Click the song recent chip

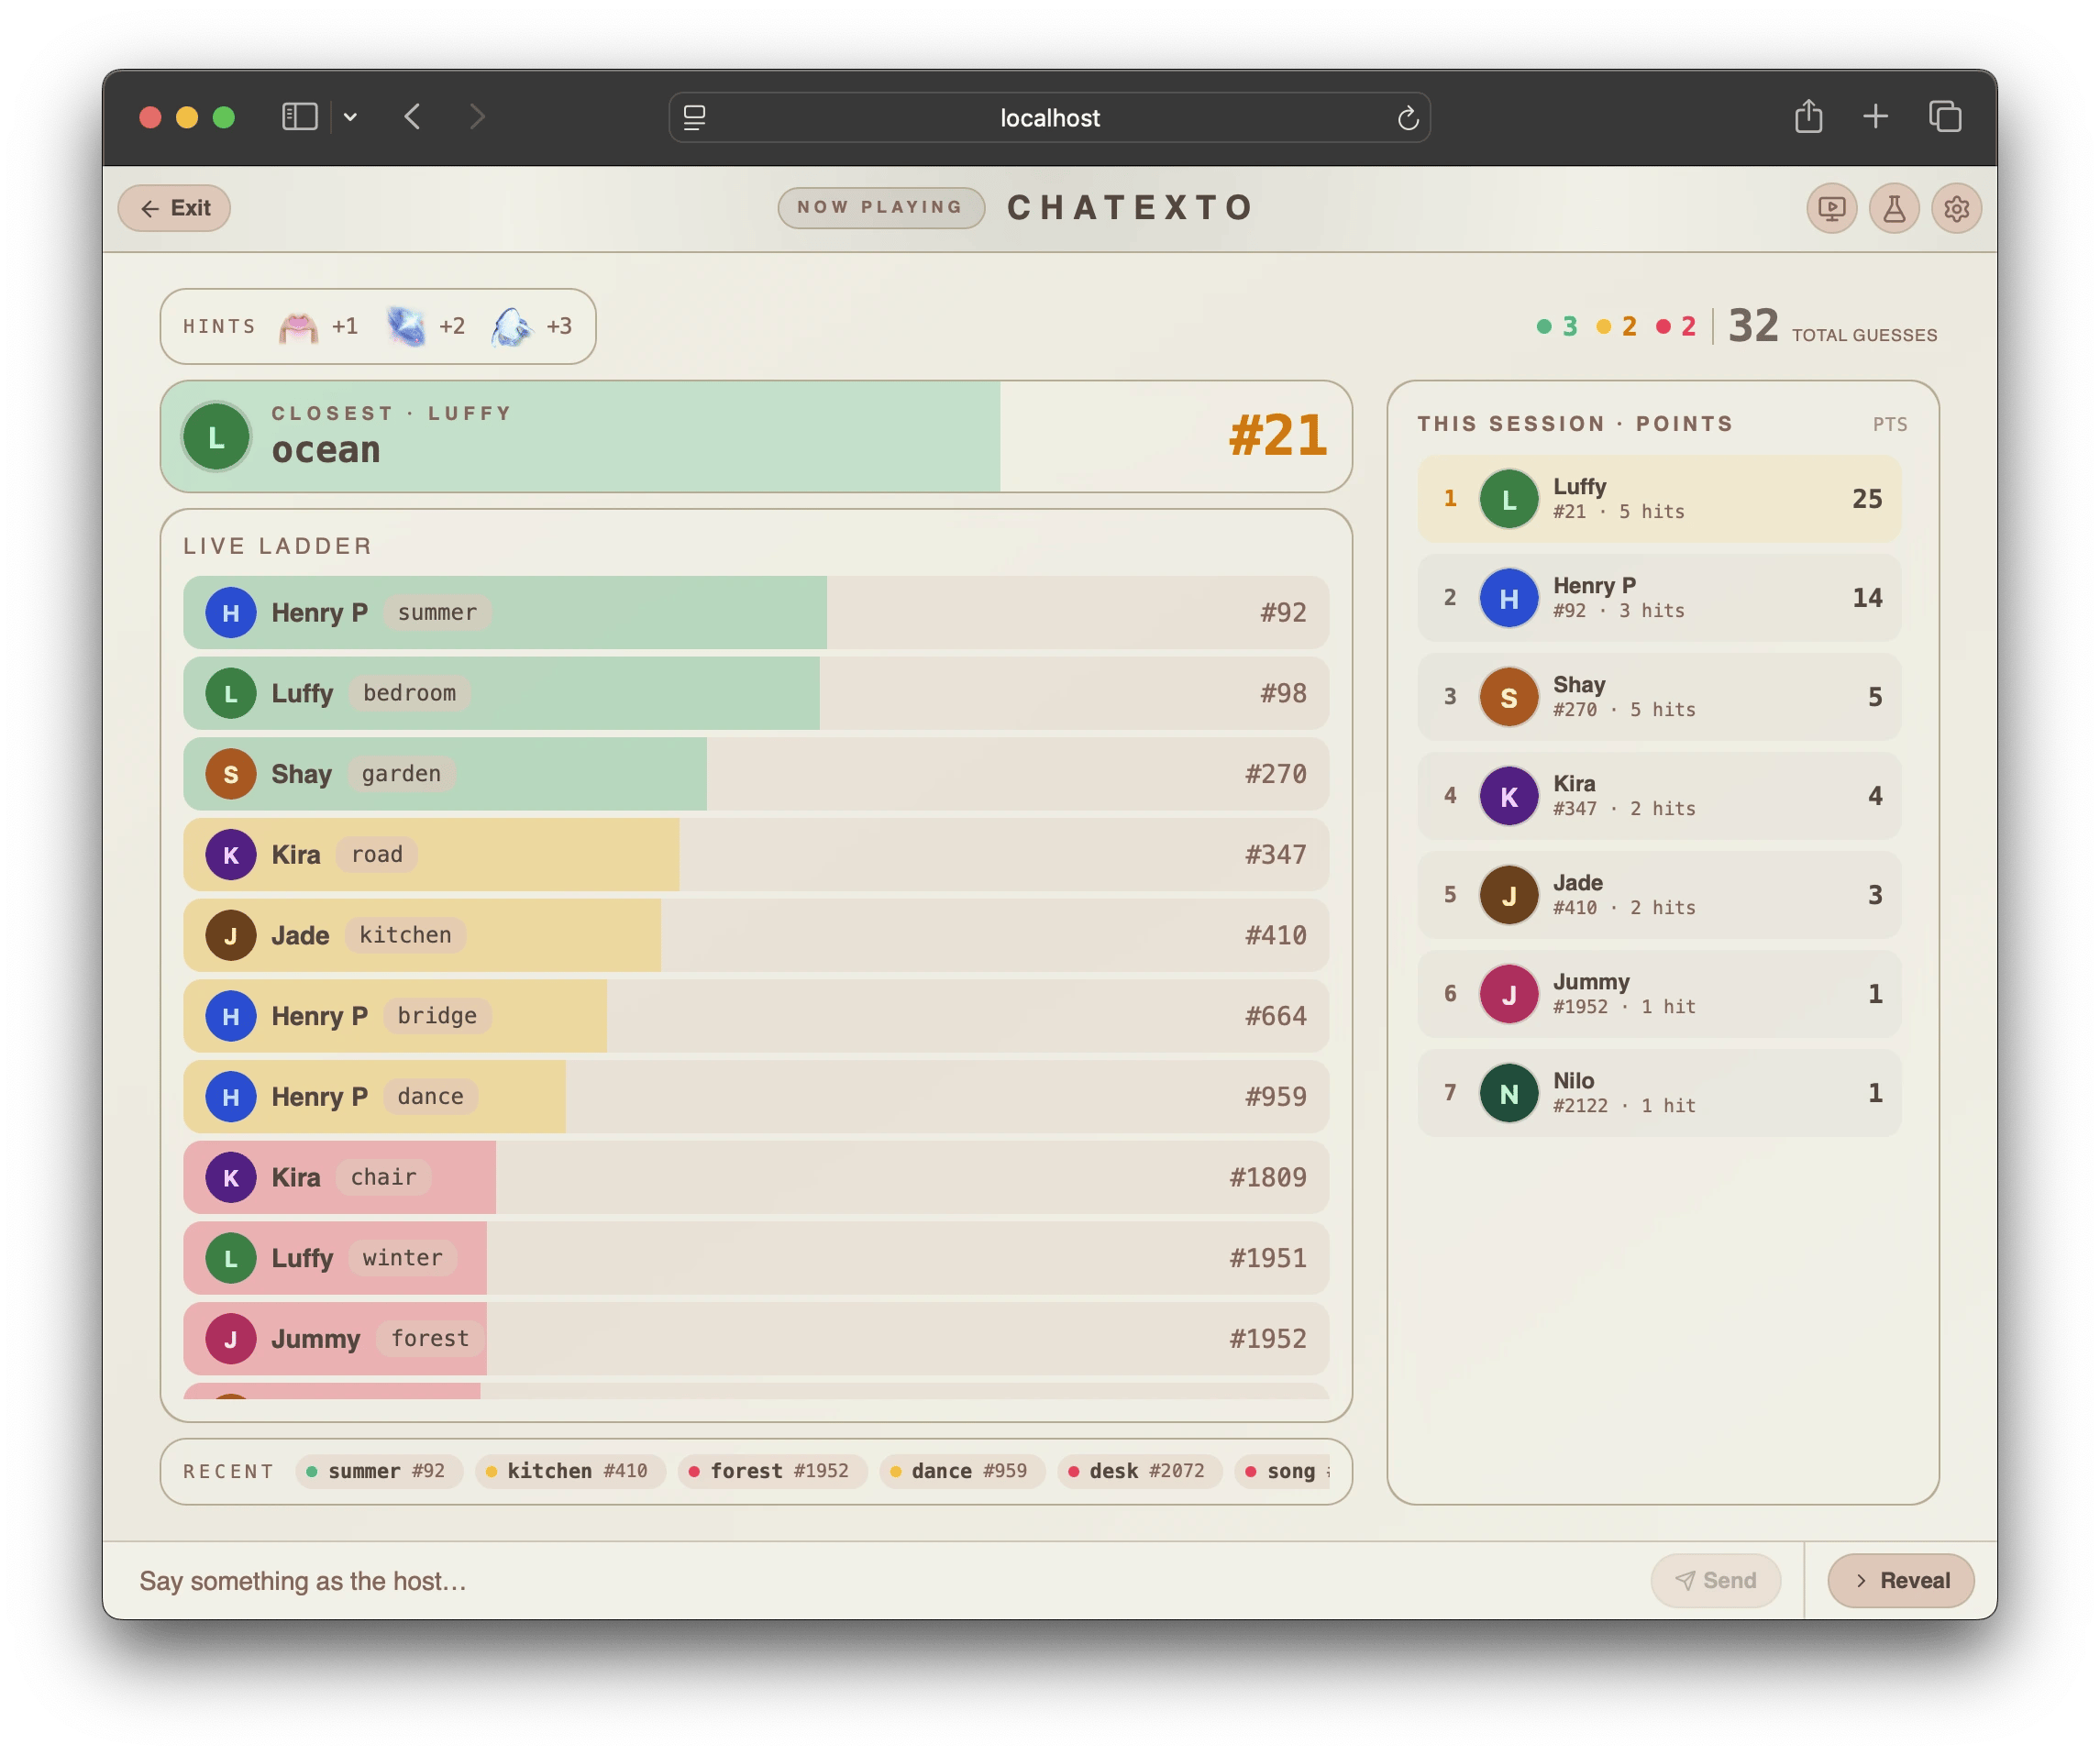point(1283,1471)
